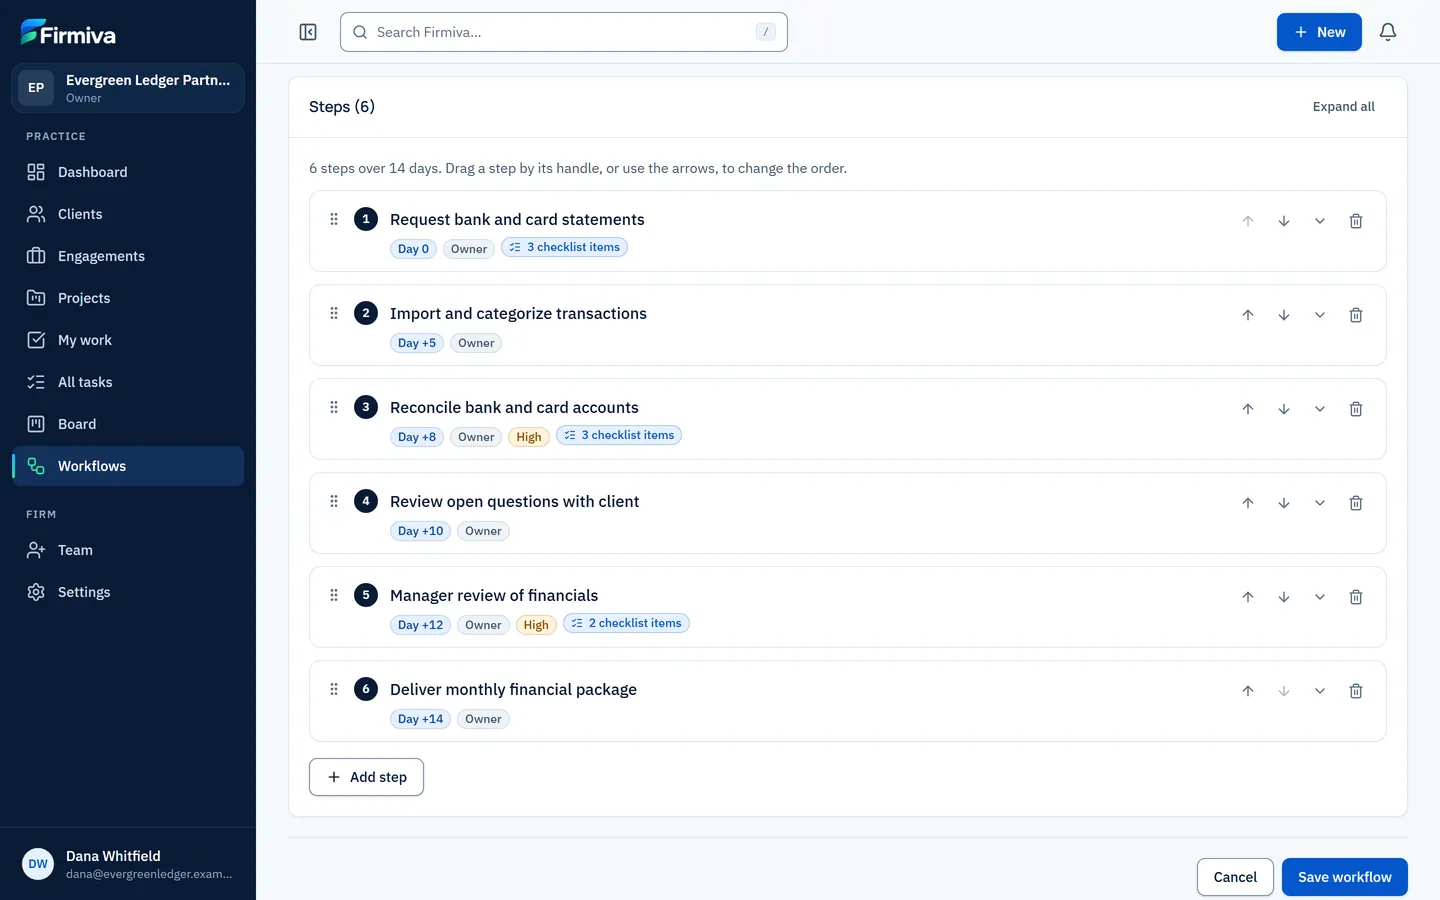Image resolution: width=1440 pixels, height=900 pixels.
Task: Open Dana Whitfield's account menu
Action: pos(128,864)
